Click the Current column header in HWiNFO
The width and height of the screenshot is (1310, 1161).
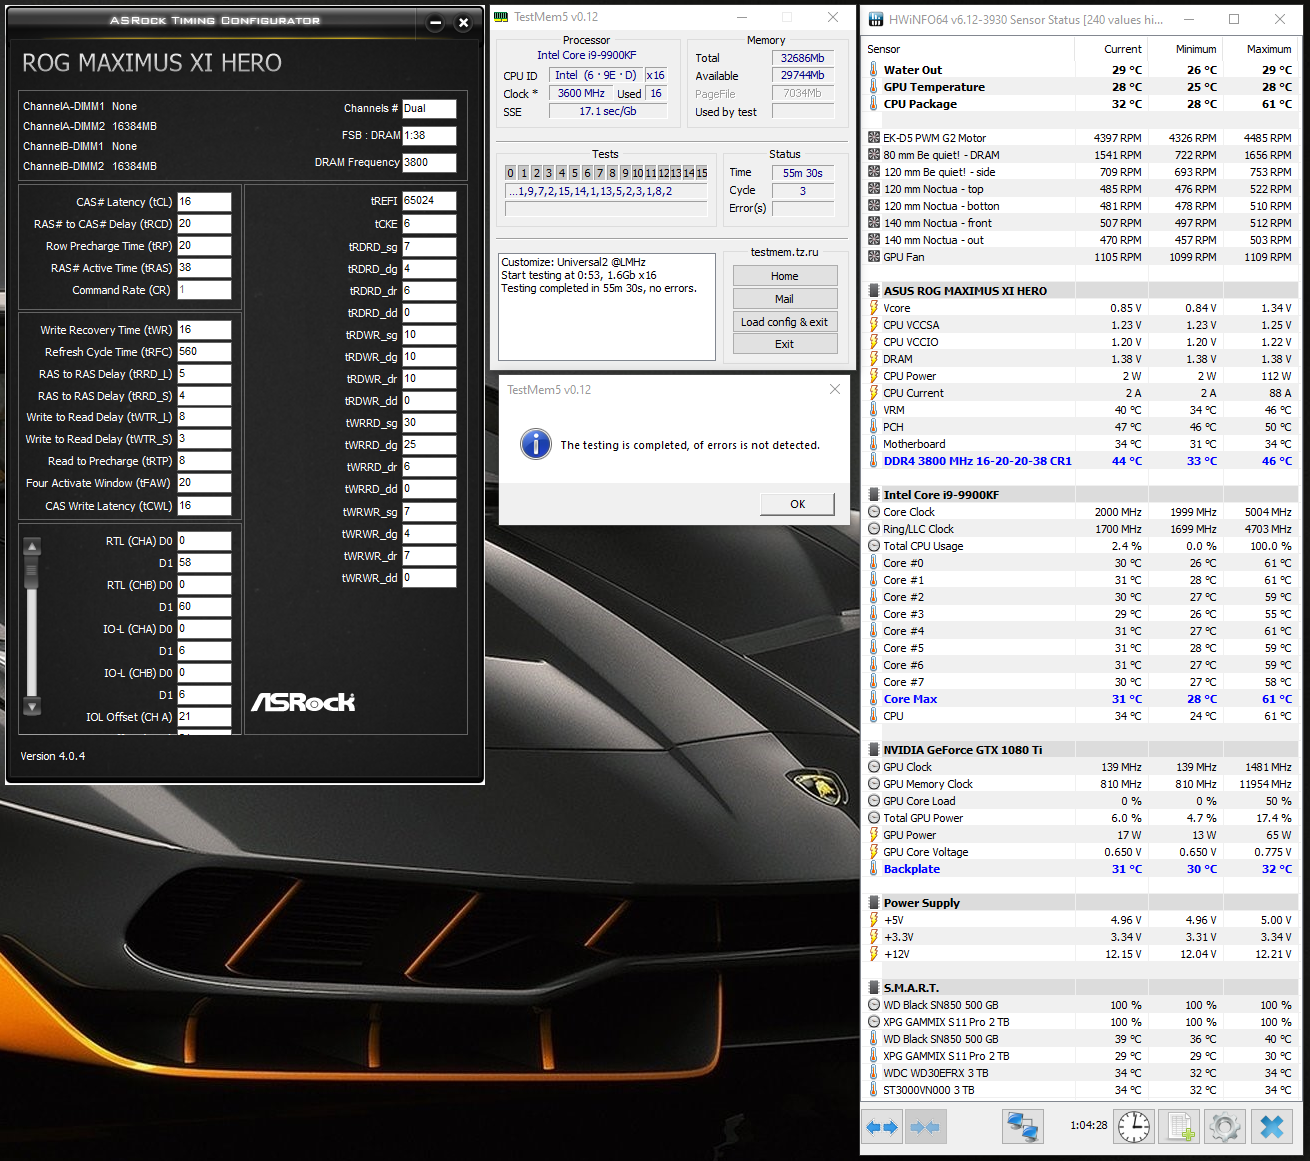click(x=1111, y=49)
